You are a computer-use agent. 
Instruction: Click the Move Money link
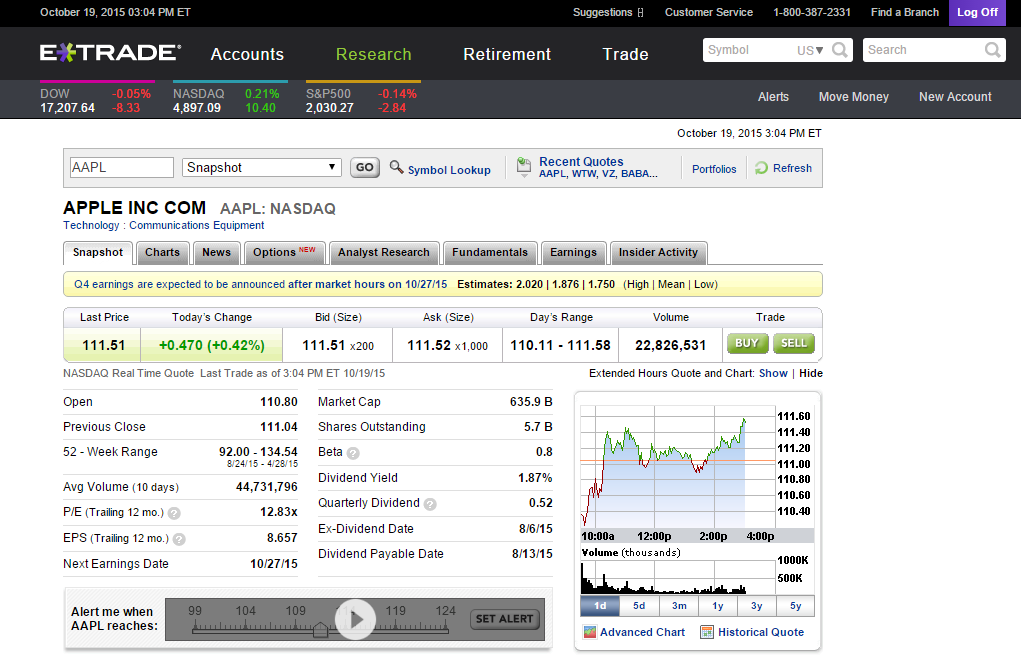coord(854,96)
